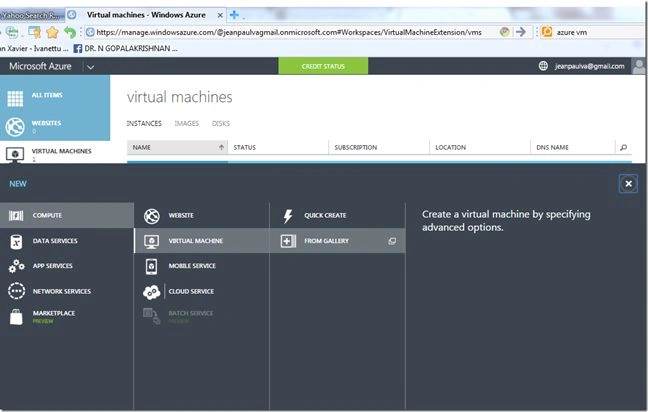The height and width of the screenshot is (412, 648).
Task: Open the Compute category
Action: click(x=67, y=215)
